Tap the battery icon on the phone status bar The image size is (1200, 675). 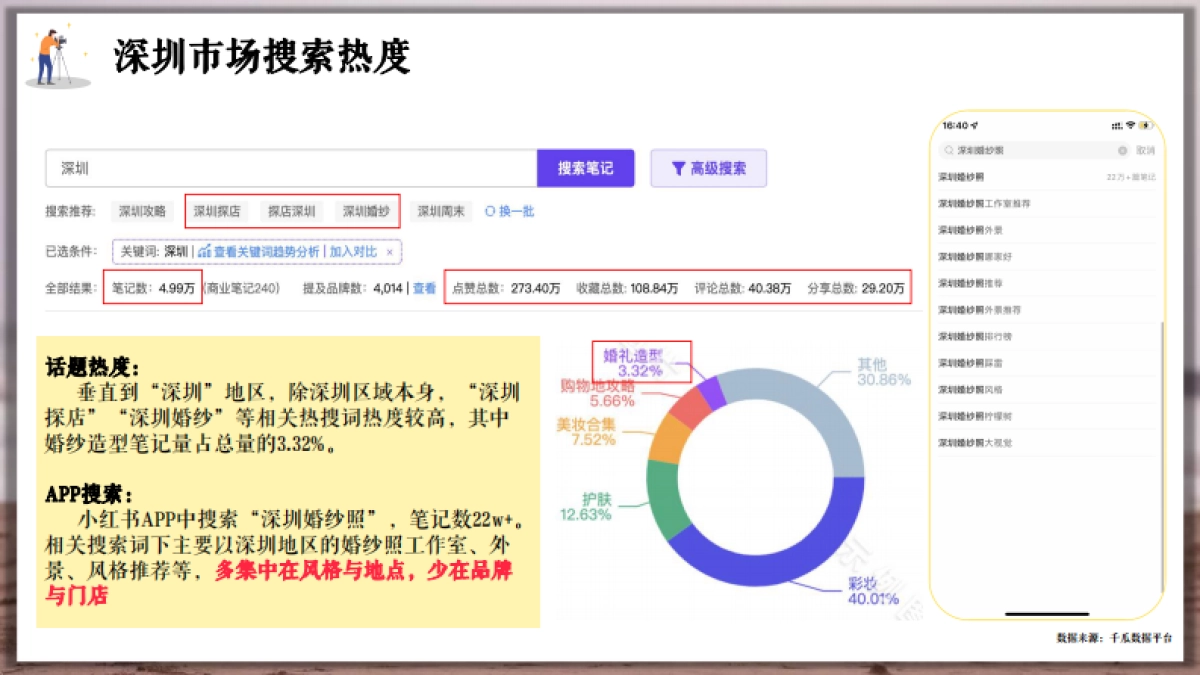[x=1145, y=125]
